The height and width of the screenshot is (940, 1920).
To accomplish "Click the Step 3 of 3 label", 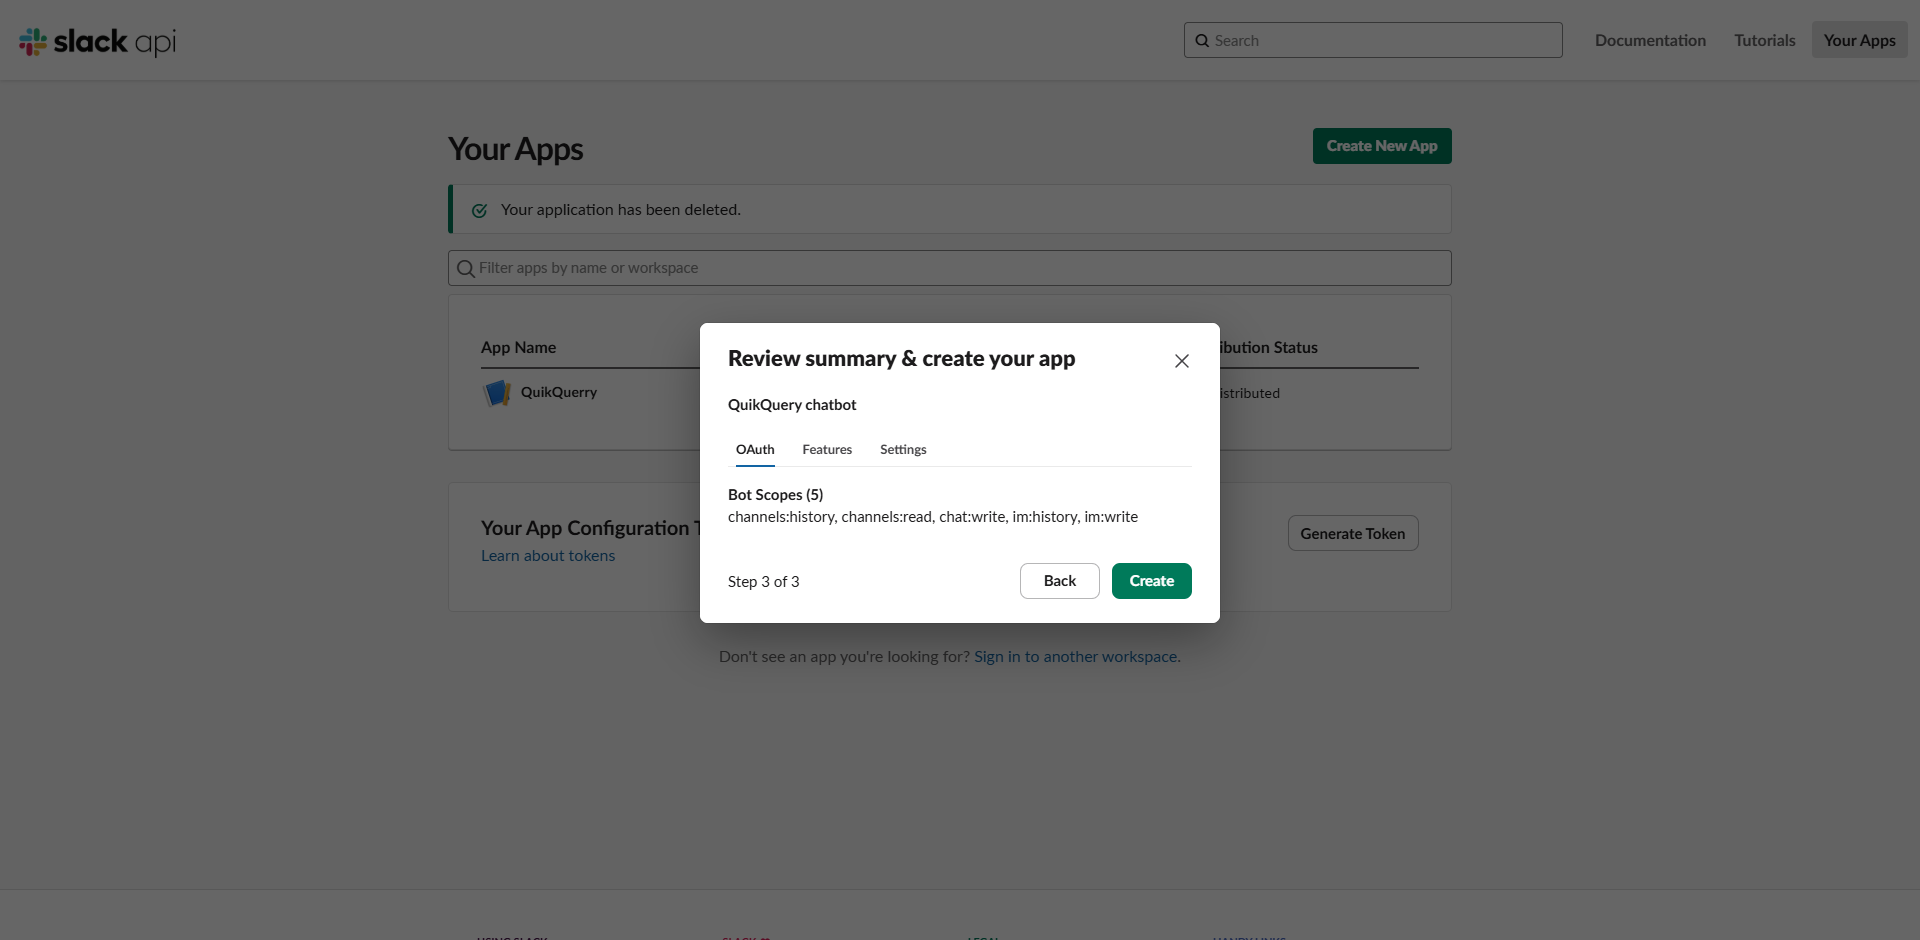I will pos(764,582).
